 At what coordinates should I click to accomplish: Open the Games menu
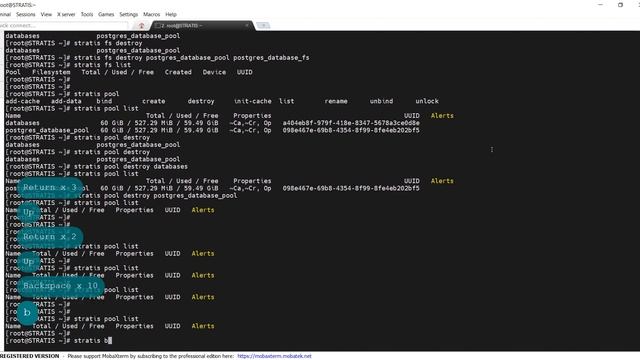coord(106,14)
